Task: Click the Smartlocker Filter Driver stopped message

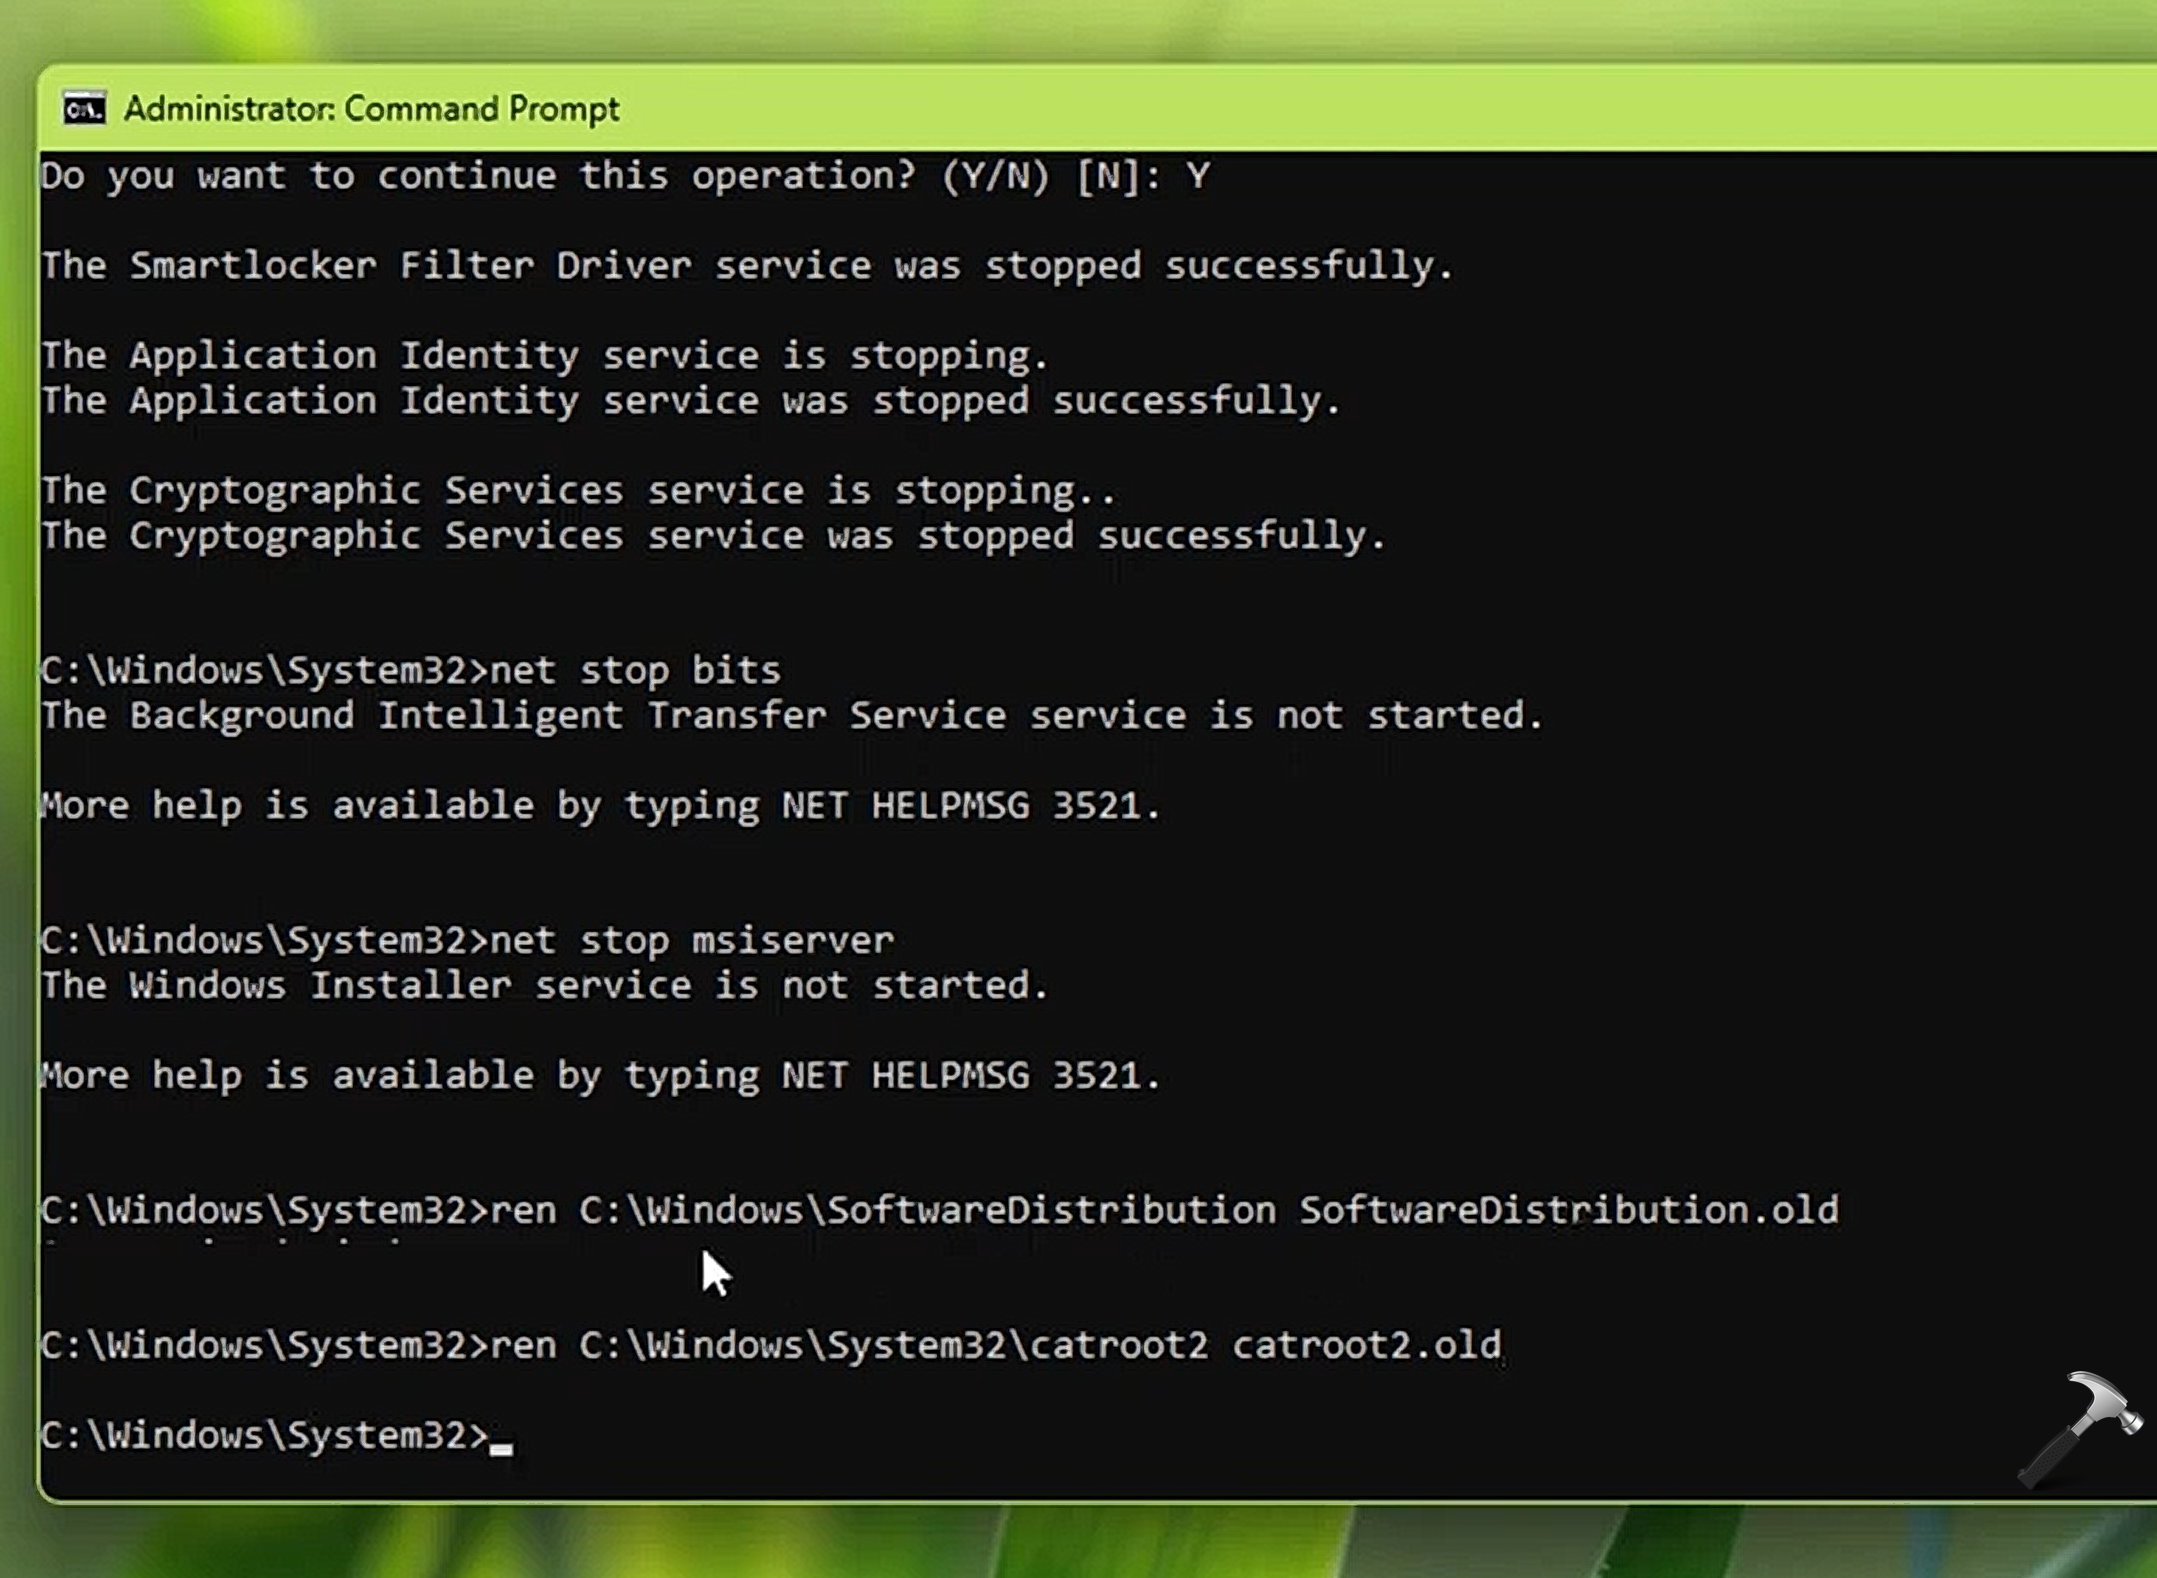Action: (746, 266)
